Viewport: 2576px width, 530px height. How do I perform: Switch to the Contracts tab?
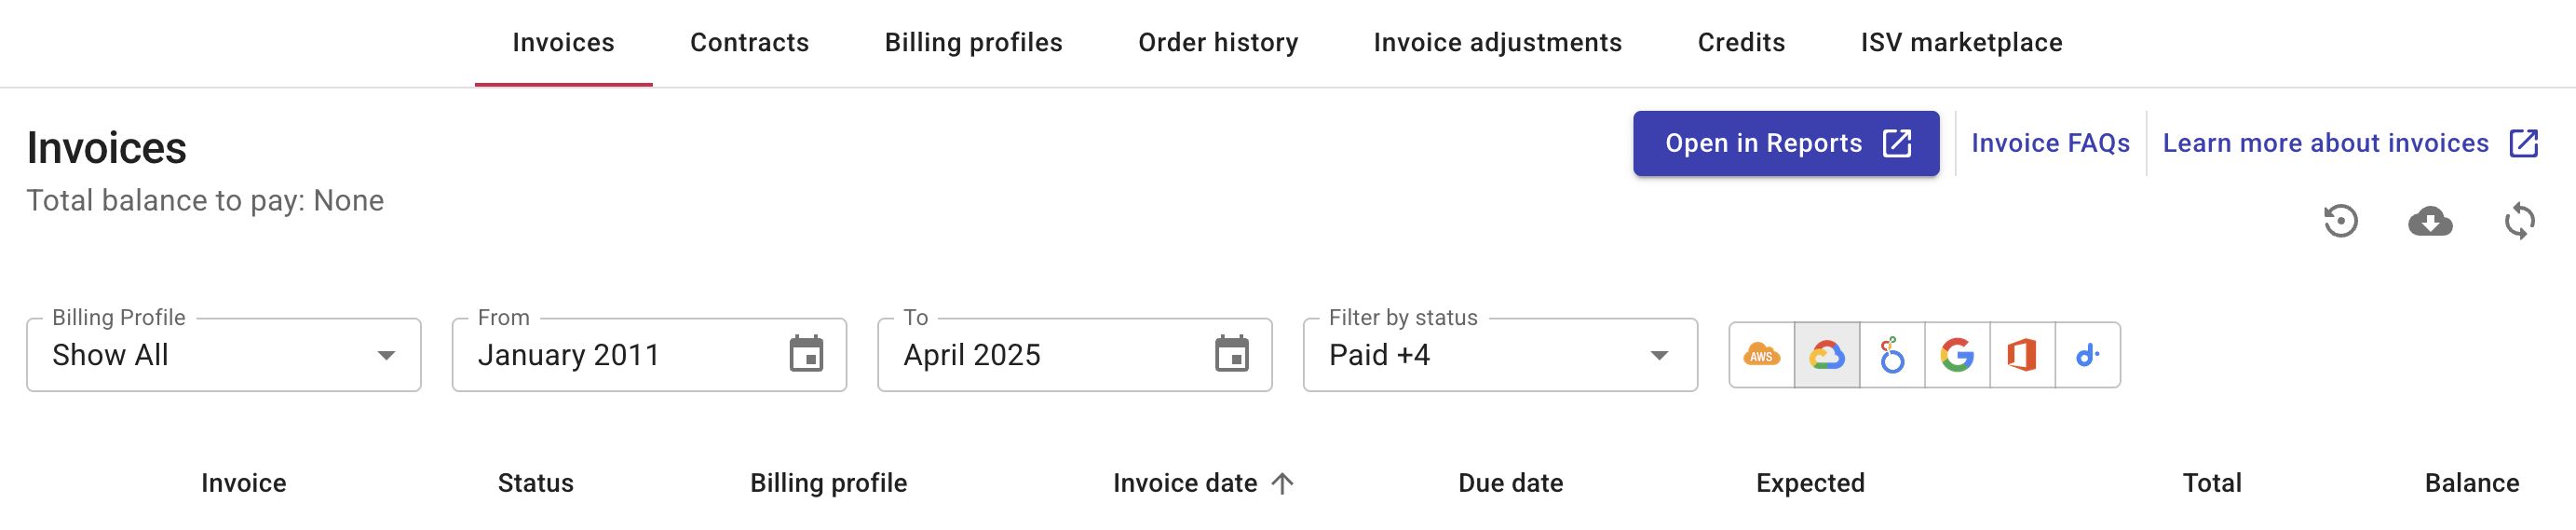tap(749, 43)
